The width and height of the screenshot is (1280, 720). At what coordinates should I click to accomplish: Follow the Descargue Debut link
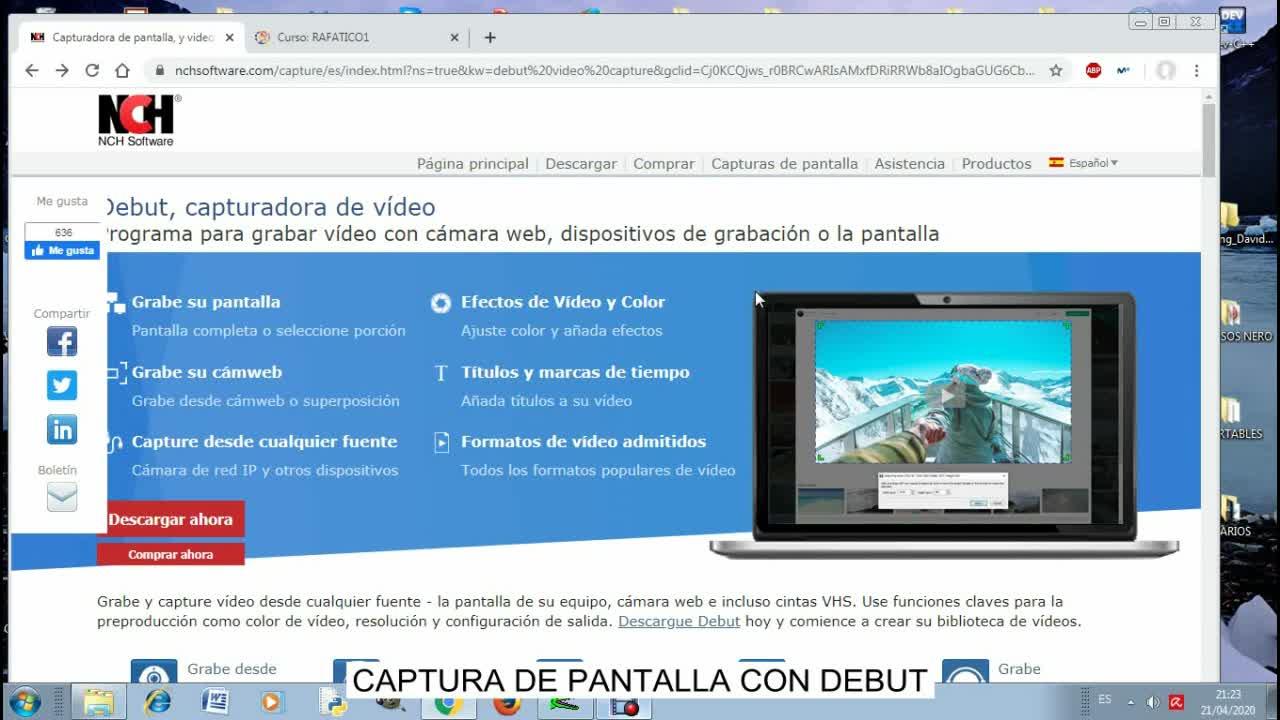tap(679, 621)
